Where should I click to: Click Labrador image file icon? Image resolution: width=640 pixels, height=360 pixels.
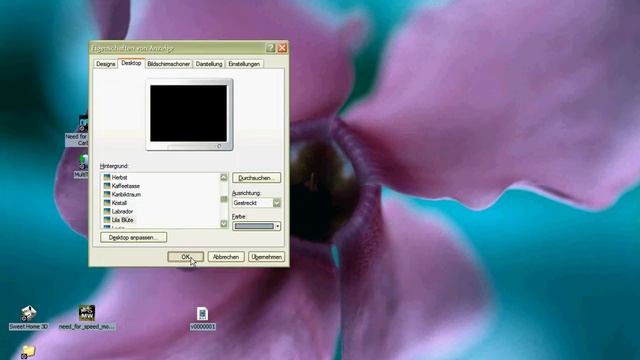[x=107, y=211]
